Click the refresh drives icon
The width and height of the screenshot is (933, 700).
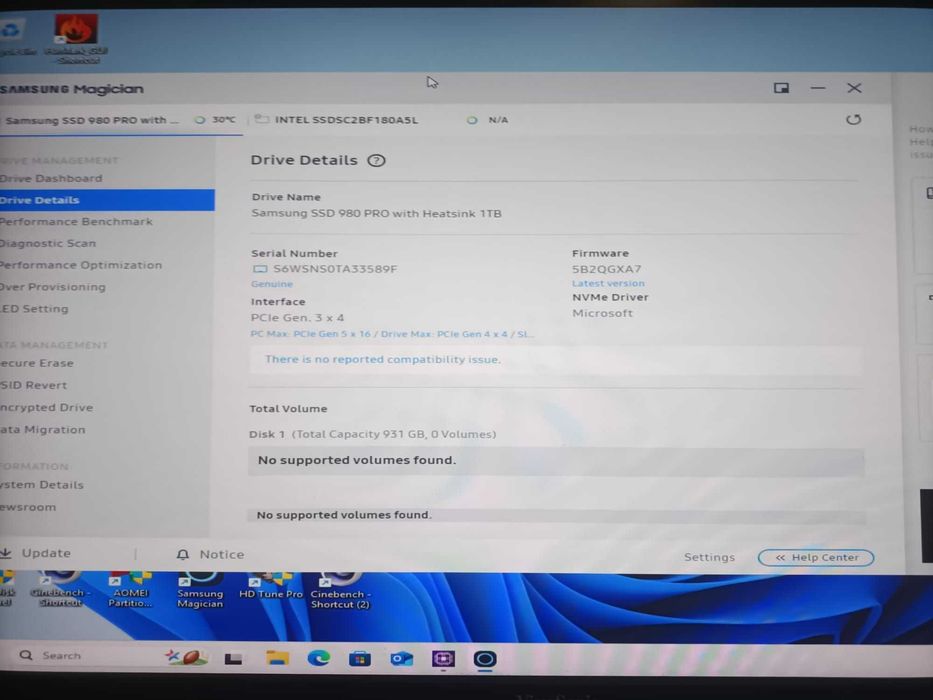pos(853,120)
